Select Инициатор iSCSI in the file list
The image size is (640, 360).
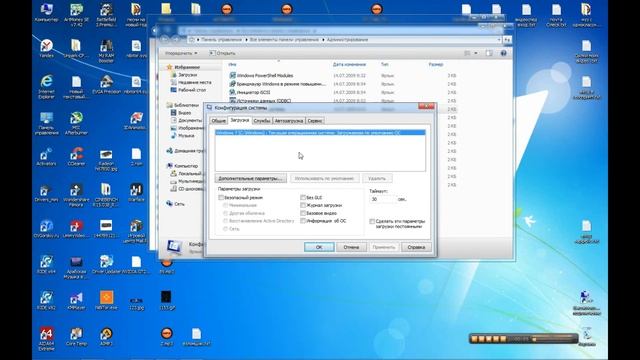249,92
